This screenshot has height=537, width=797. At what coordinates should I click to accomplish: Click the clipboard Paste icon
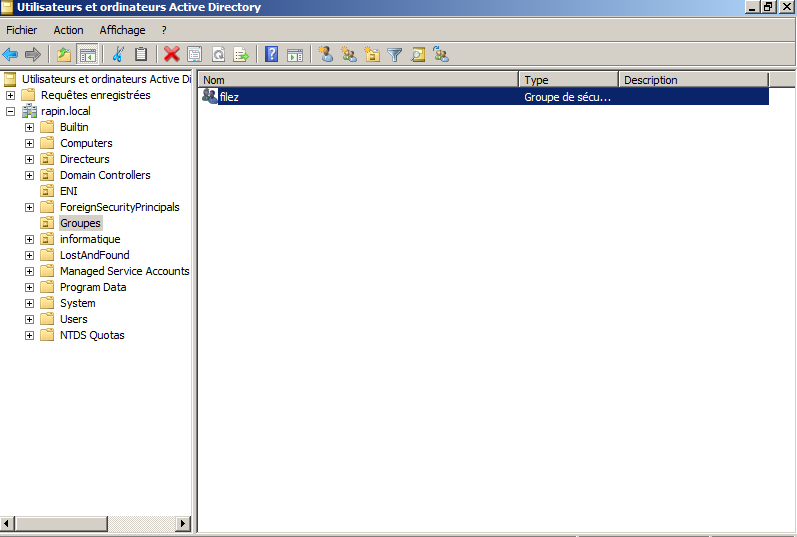[x=141, y=54]
